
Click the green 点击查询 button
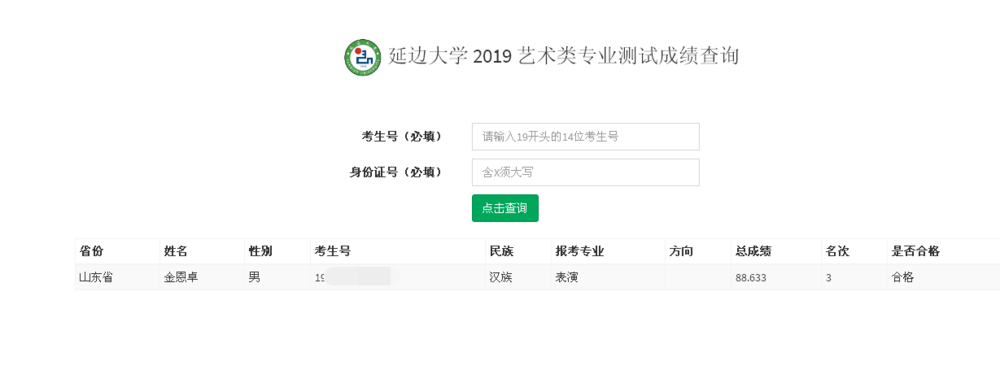click(505, 208)
